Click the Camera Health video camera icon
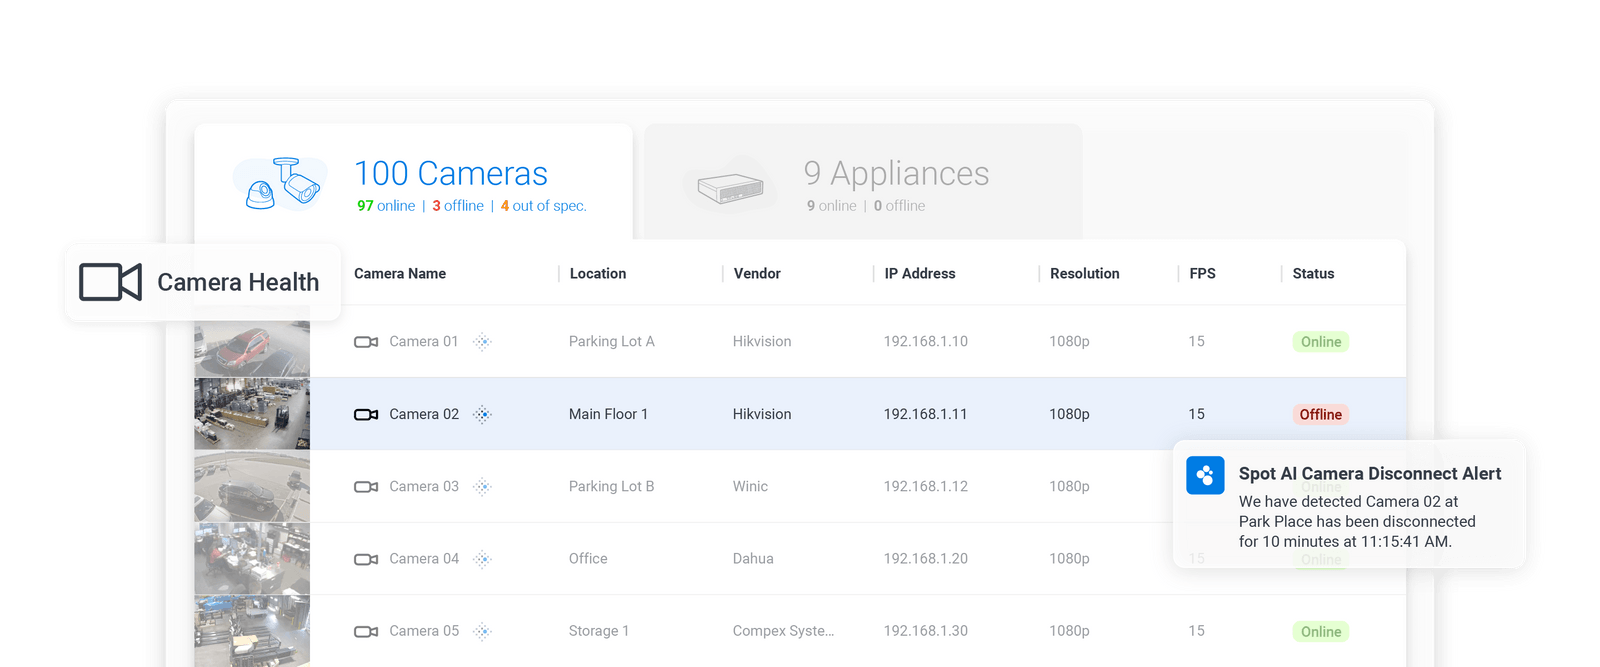This screenshot has height=667, width=1600. pos(110,282)
